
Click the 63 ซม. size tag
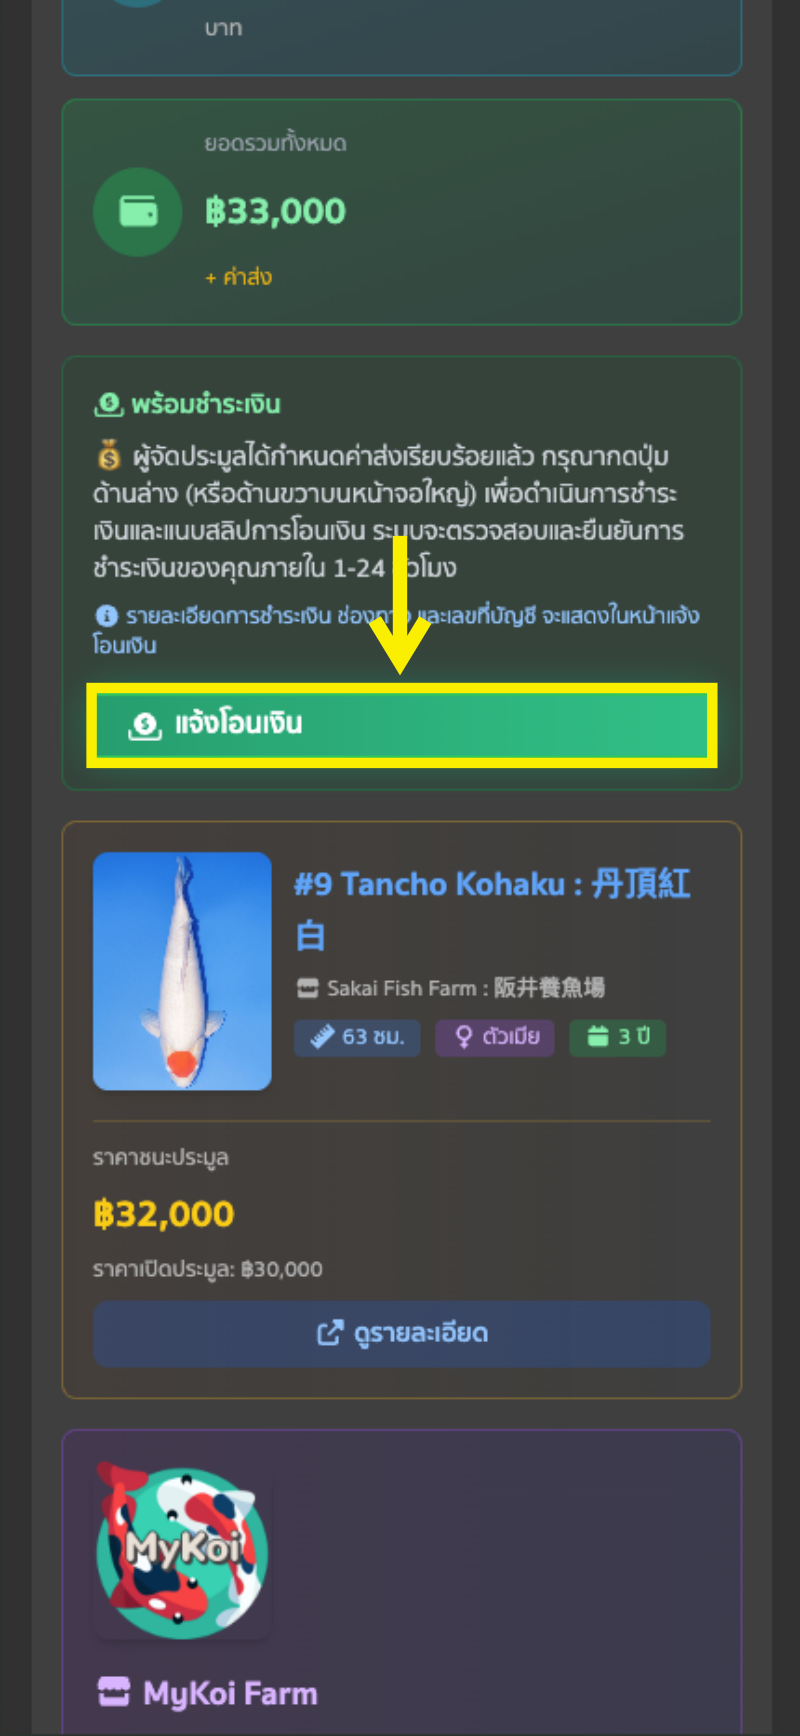pos(357,1037)
